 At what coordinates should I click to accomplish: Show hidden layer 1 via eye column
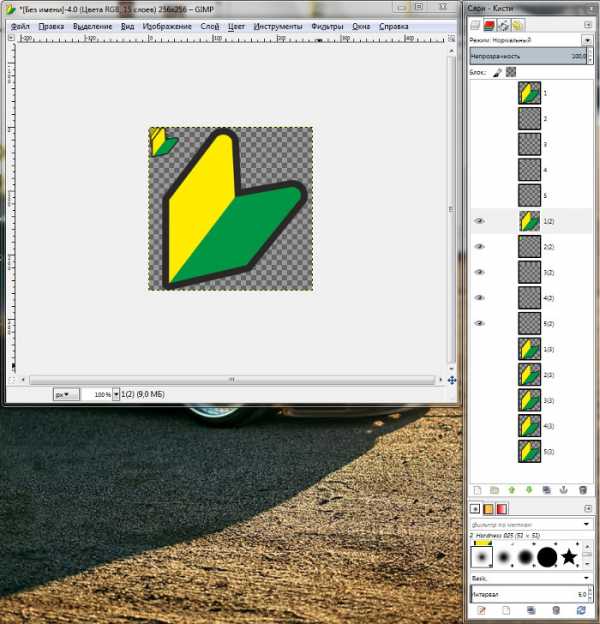479,93
